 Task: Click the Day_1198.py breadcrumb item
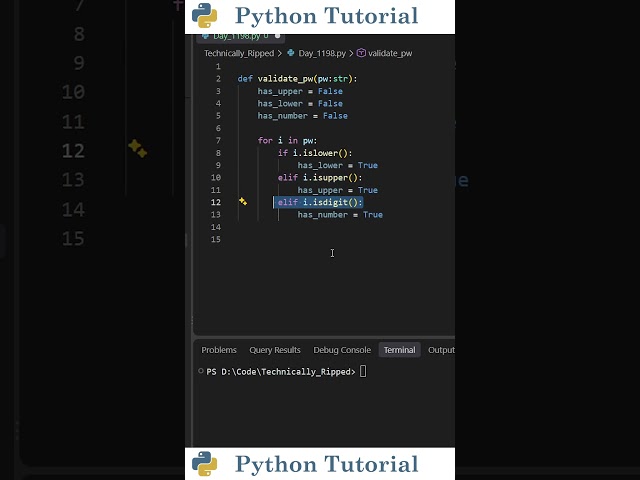pos(322,53)
